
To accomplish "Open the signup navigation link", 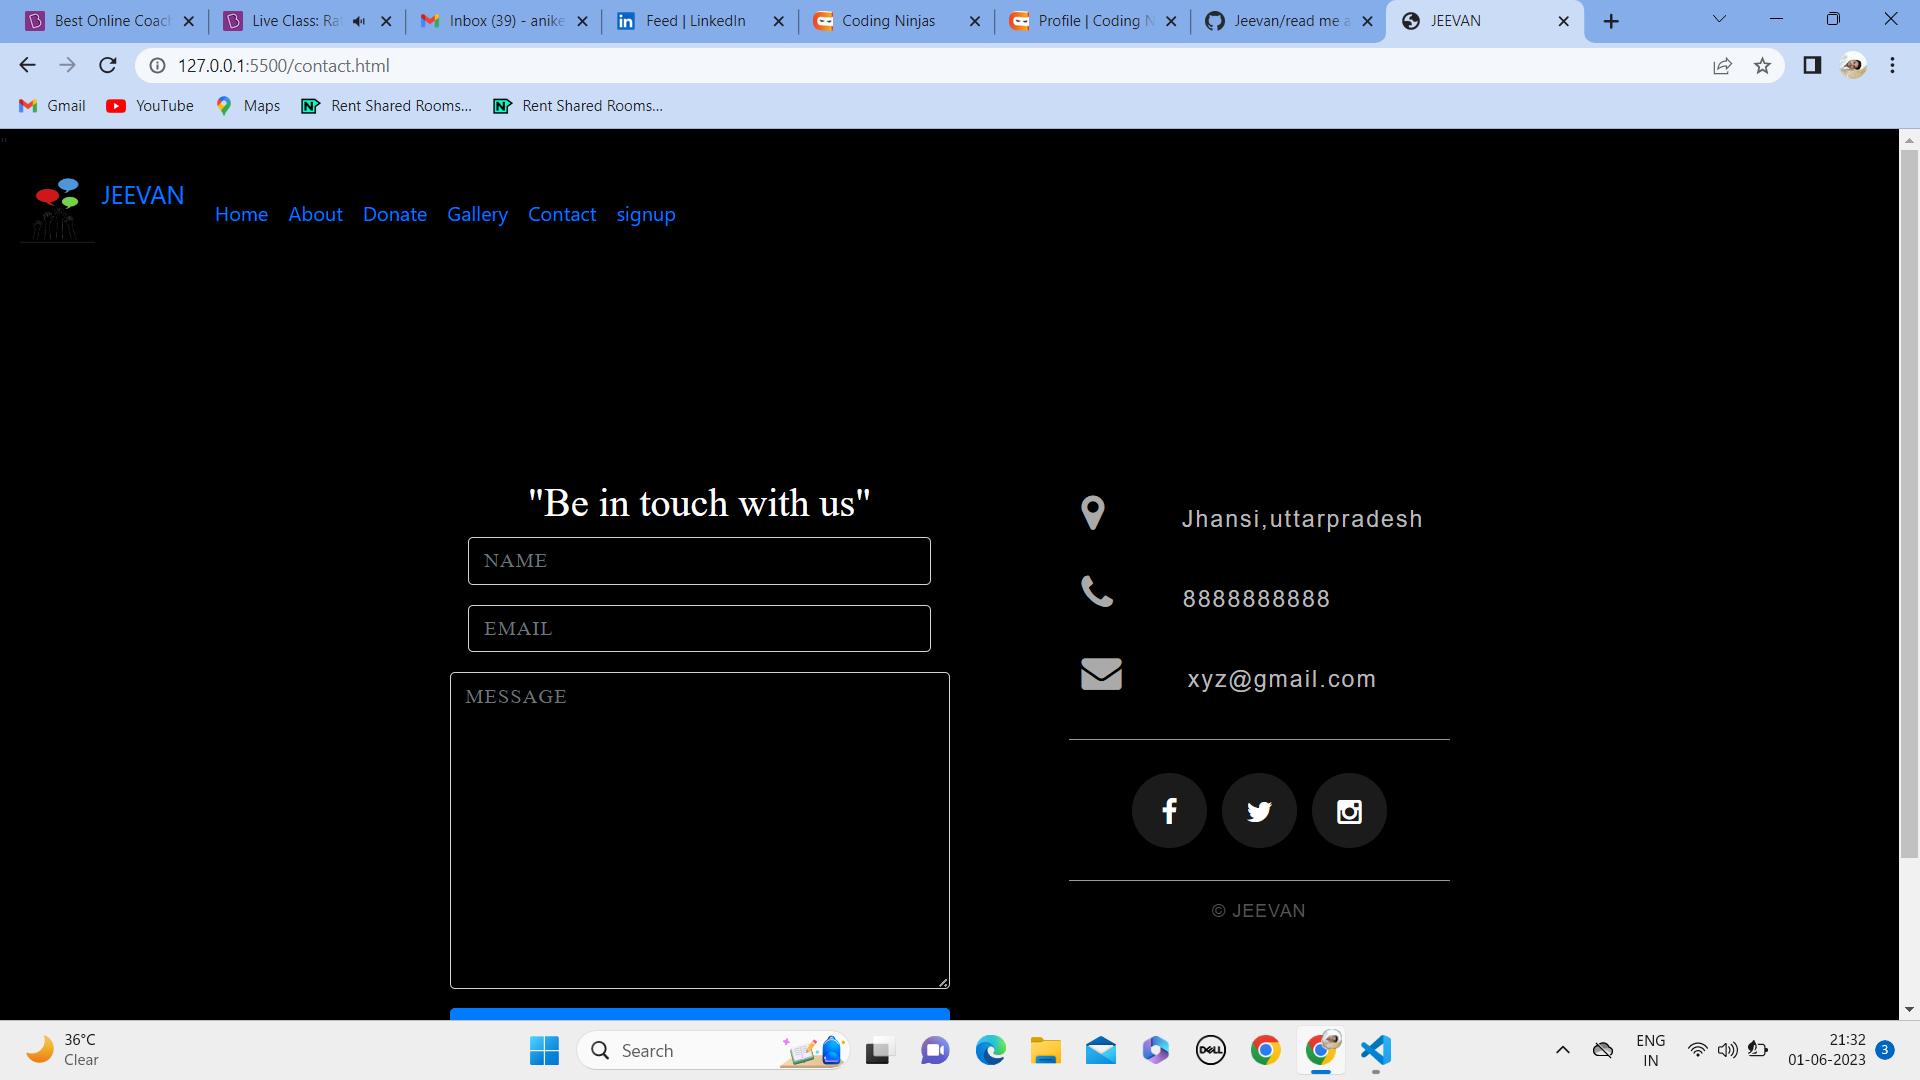I will [x=646, y=214].
